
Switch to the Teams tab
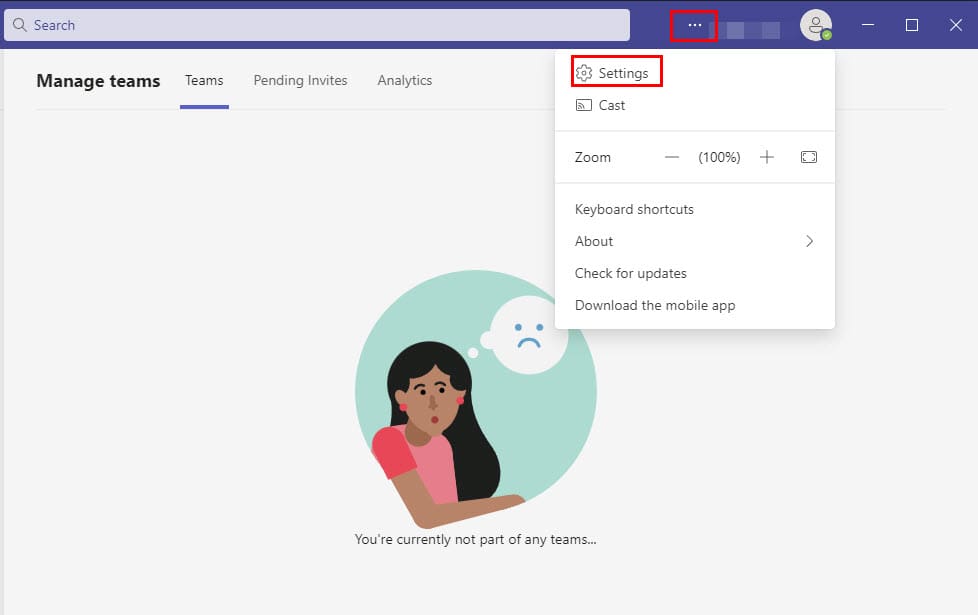[x=204, y=80]
